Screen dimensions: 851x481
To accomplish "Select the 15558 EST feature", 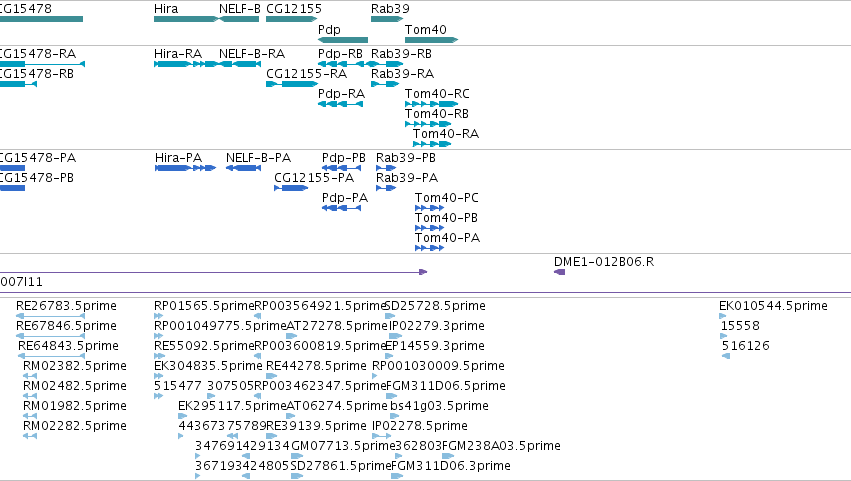I will (x=724, y=336).
